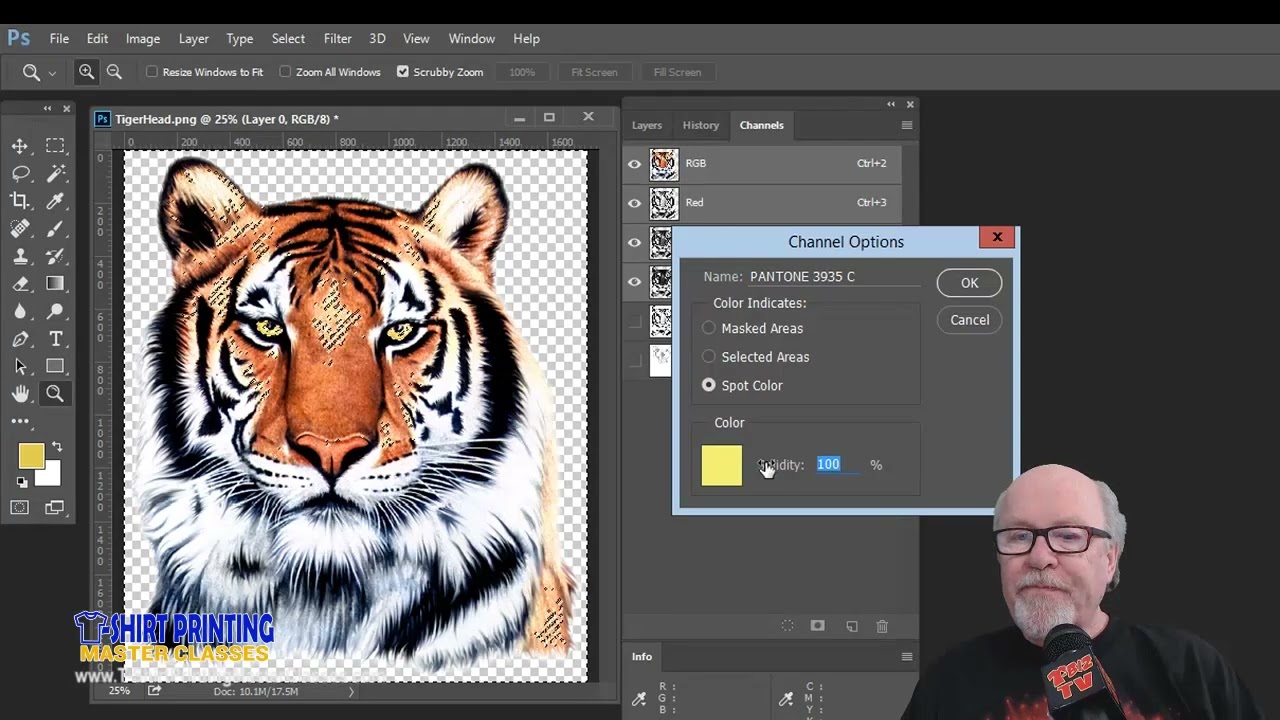Select the Lasso tool
Viewport: 1280px width, 720px height.
click(x=20, y=173)
